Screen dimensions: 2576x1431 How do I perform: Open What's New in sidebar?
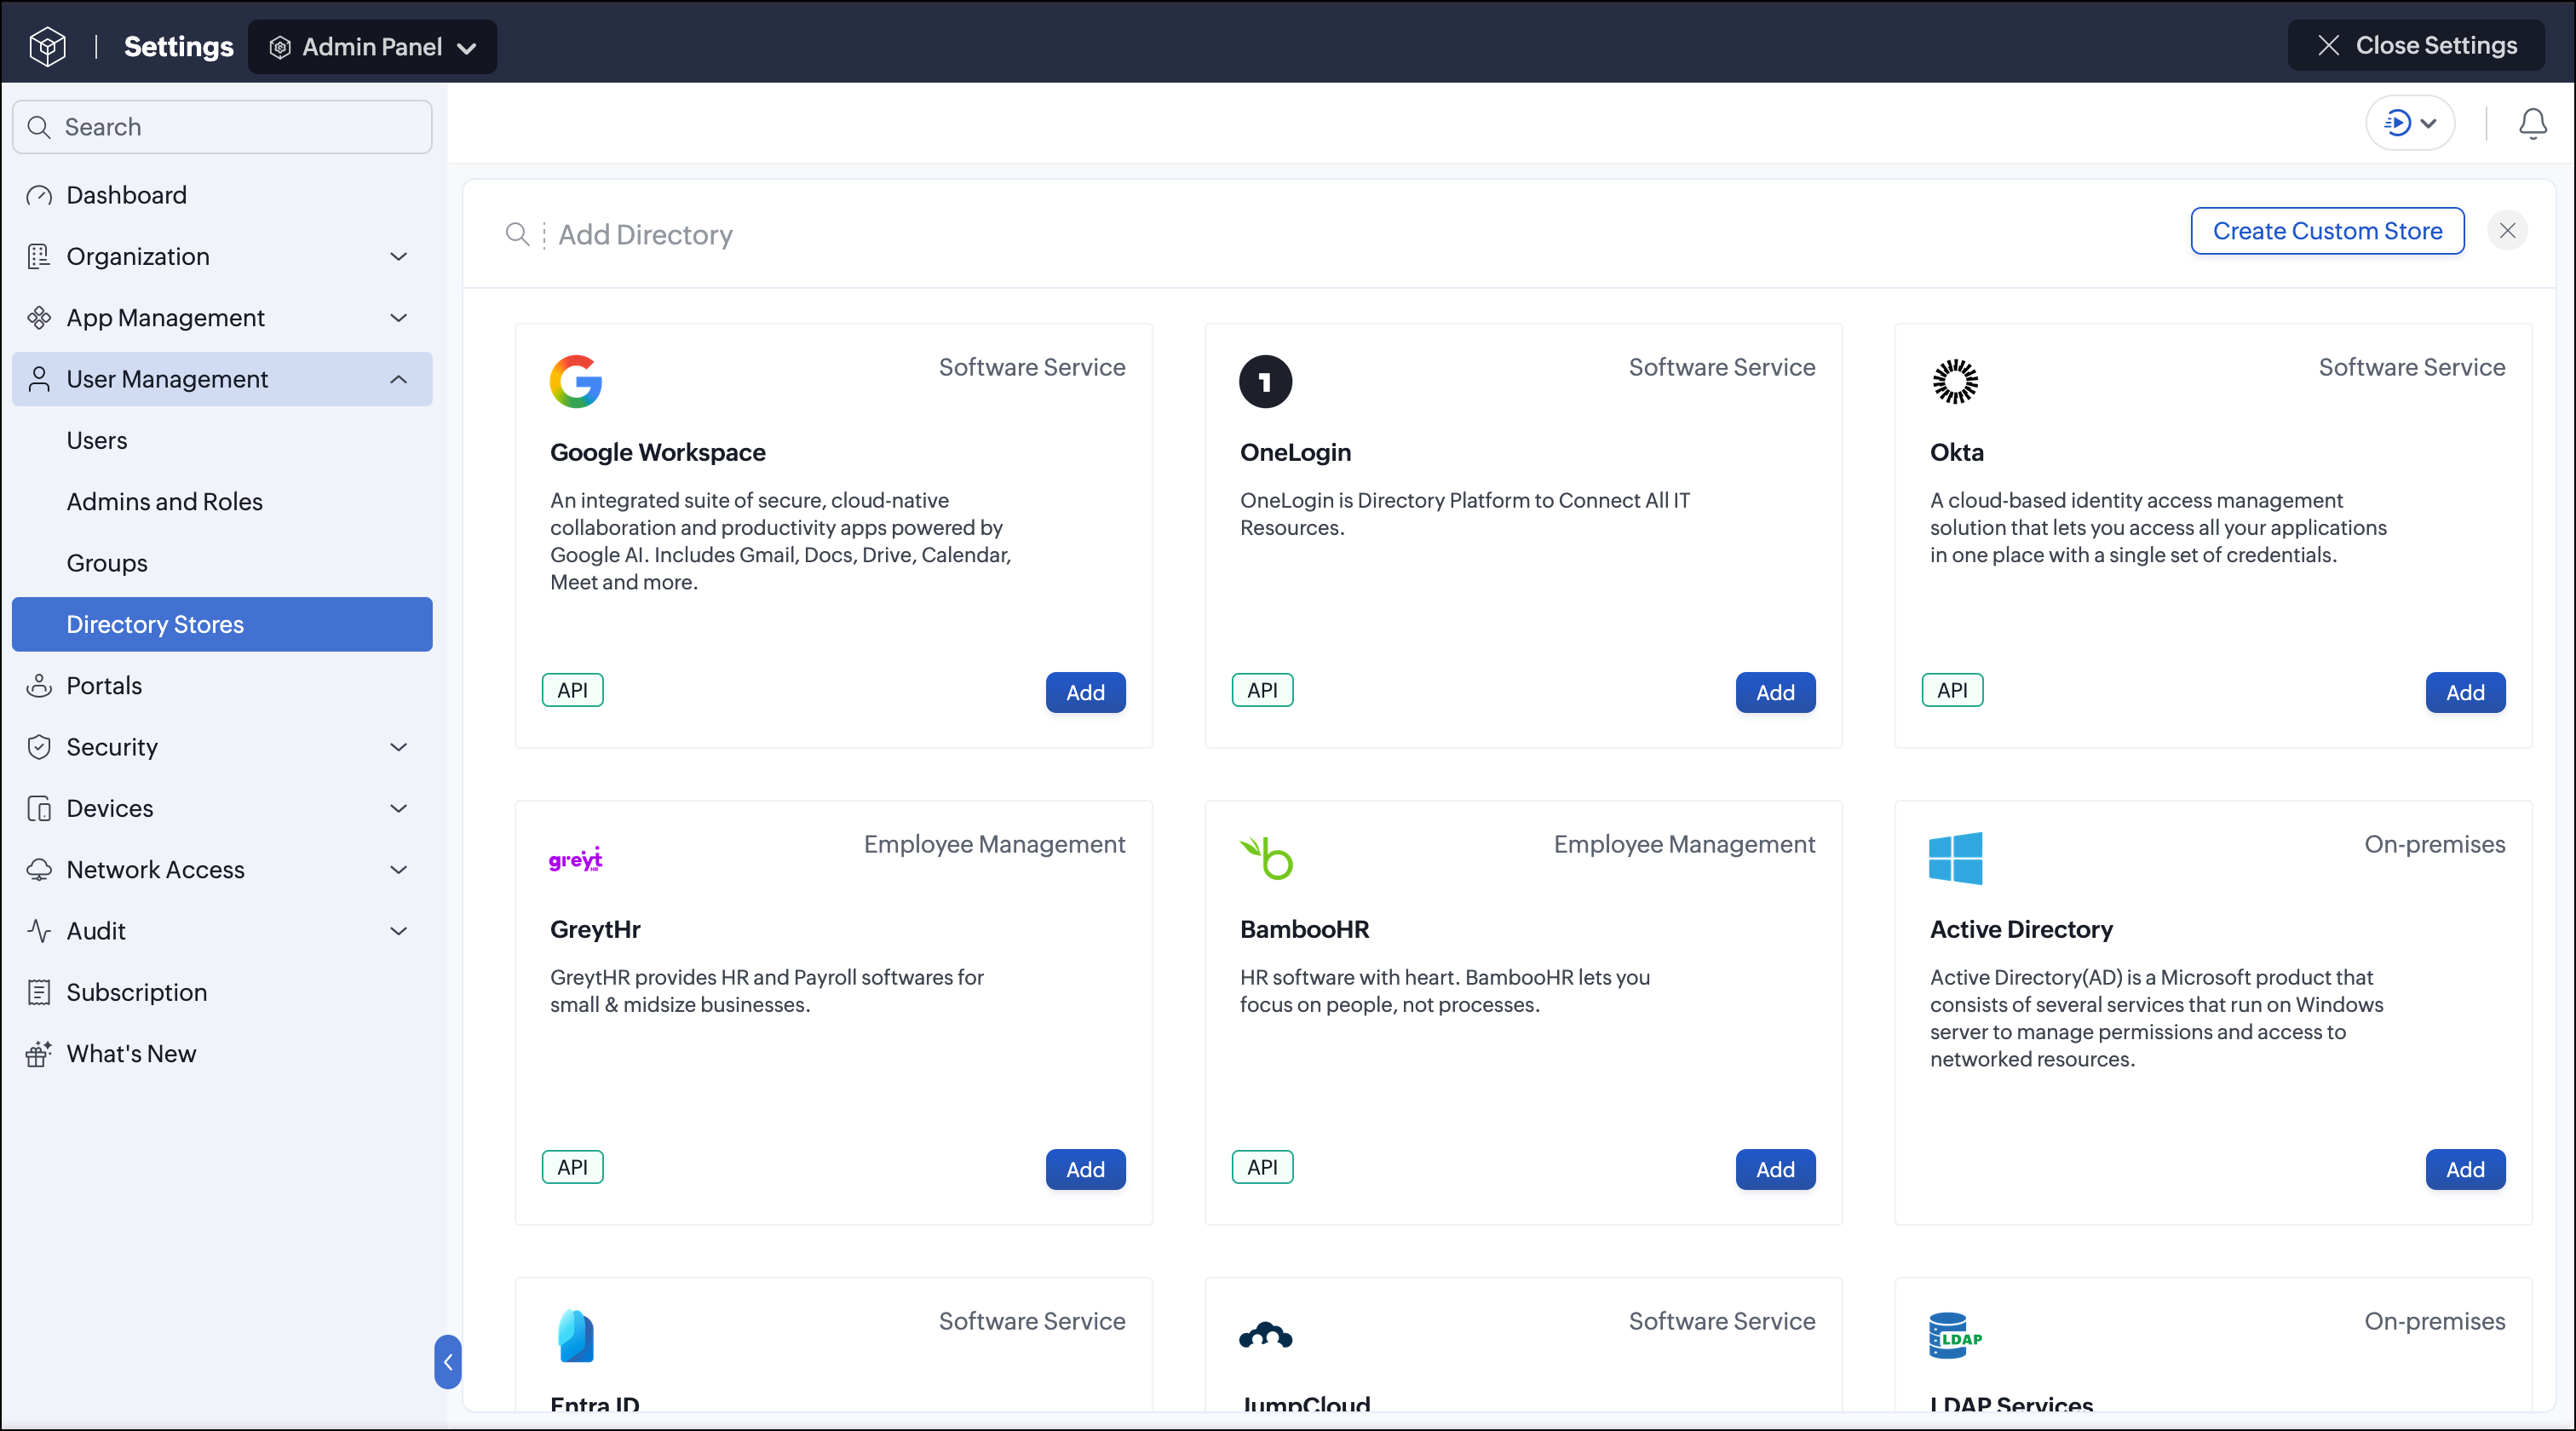click(222, 1054)
